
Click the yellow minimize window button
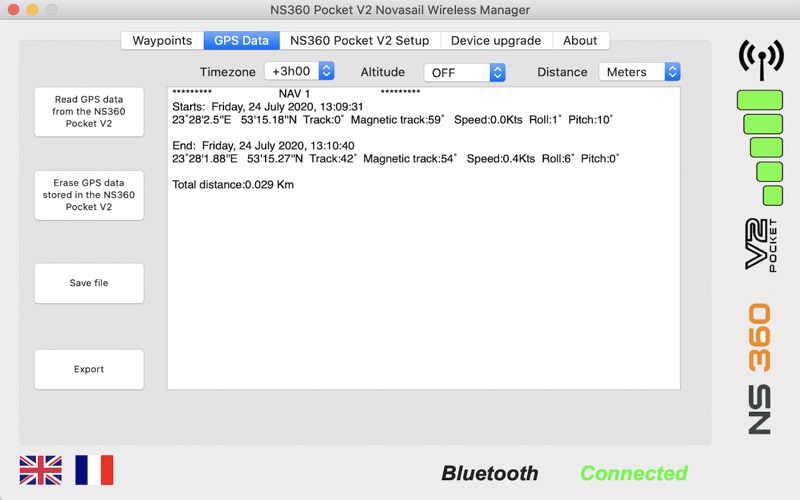[33, 10]
